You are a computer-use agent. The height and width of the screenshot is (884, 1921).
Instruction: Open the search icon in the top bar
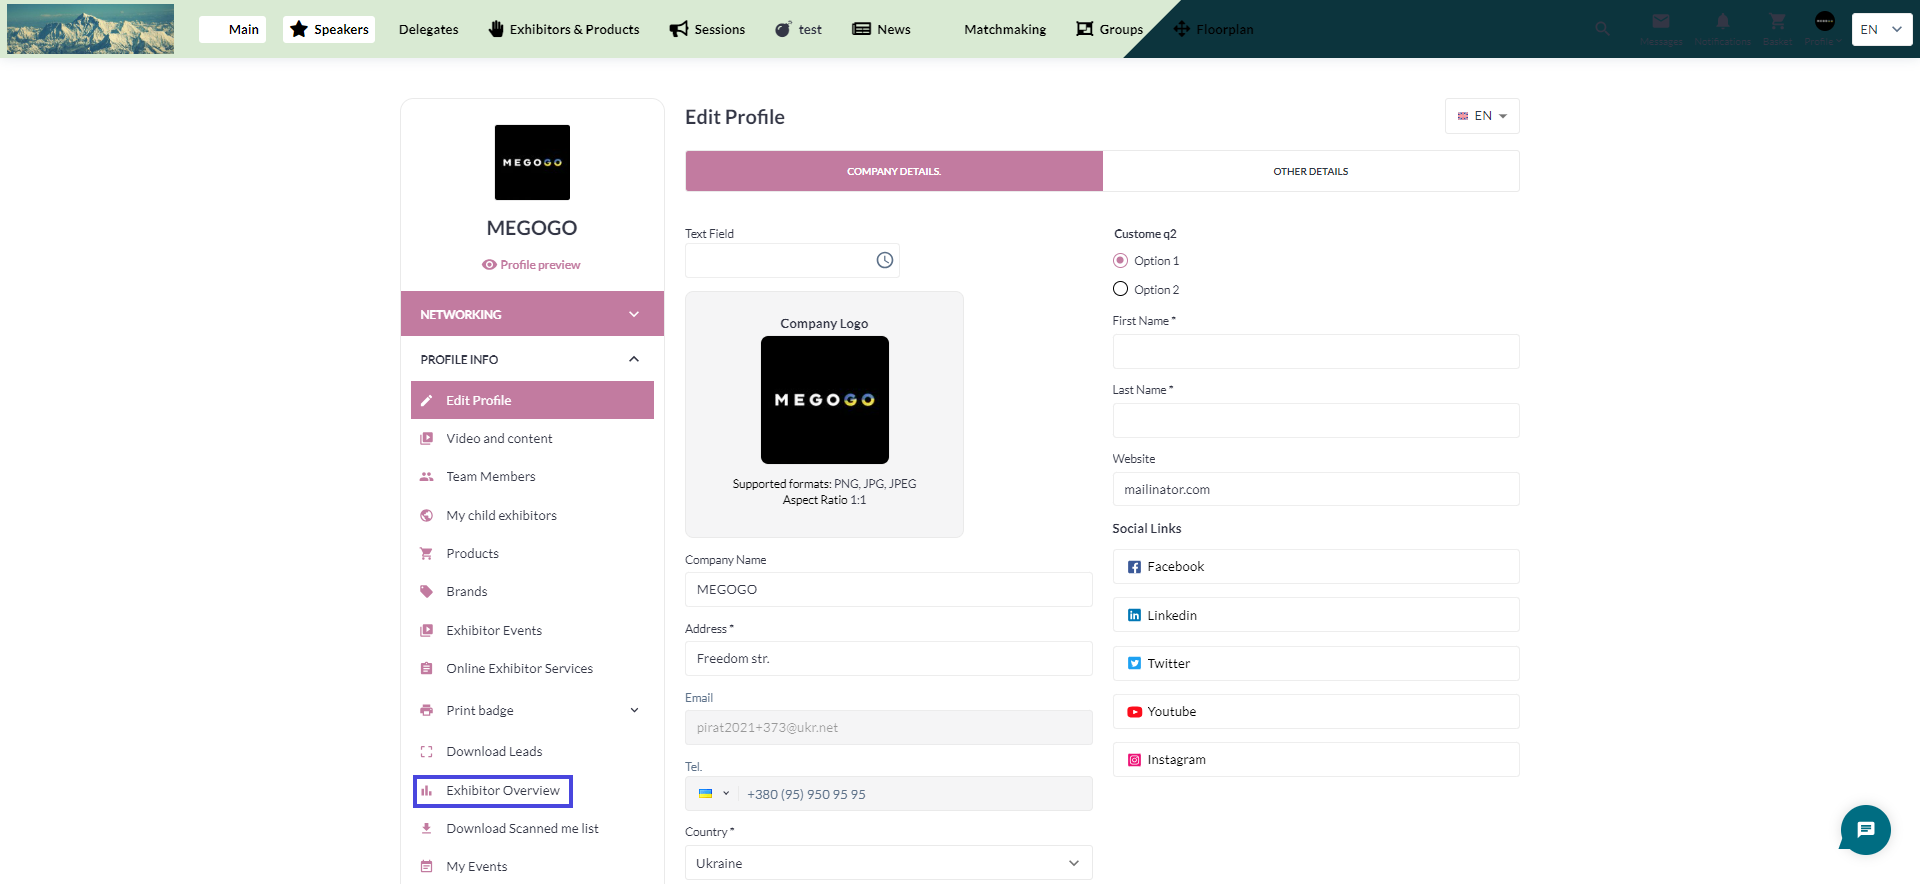[1602, 29]
